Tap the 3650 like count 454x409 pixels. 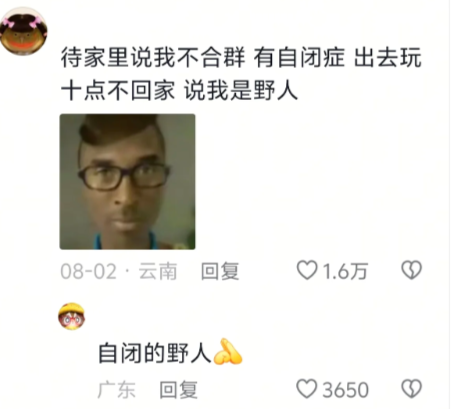point(345,390)
